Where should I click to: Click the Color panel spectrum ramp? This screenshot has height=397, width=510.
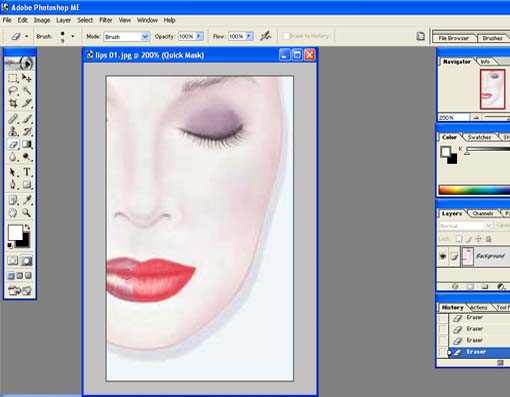pyautogui.click(x=474, y=190)
